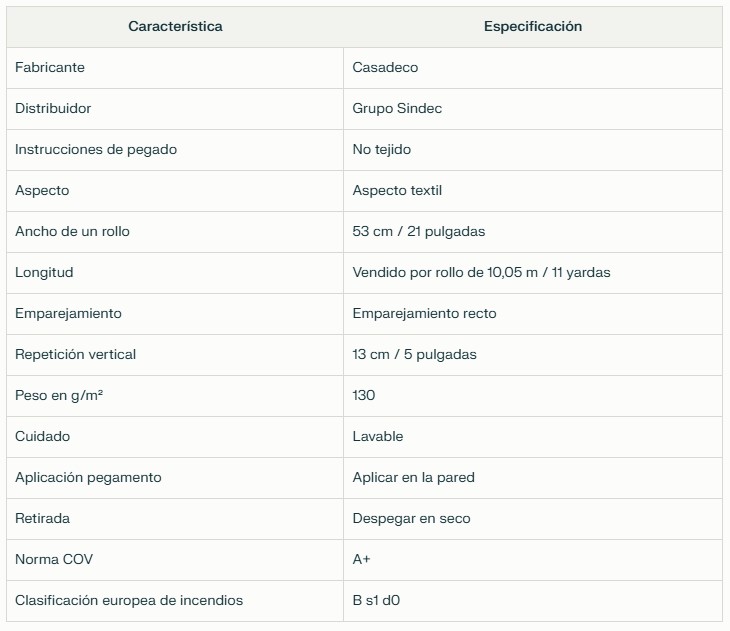Click the Vendido por rollo de 10,05 m text
Viewport: 730px width, 631px height.
[x=445, y=272]
